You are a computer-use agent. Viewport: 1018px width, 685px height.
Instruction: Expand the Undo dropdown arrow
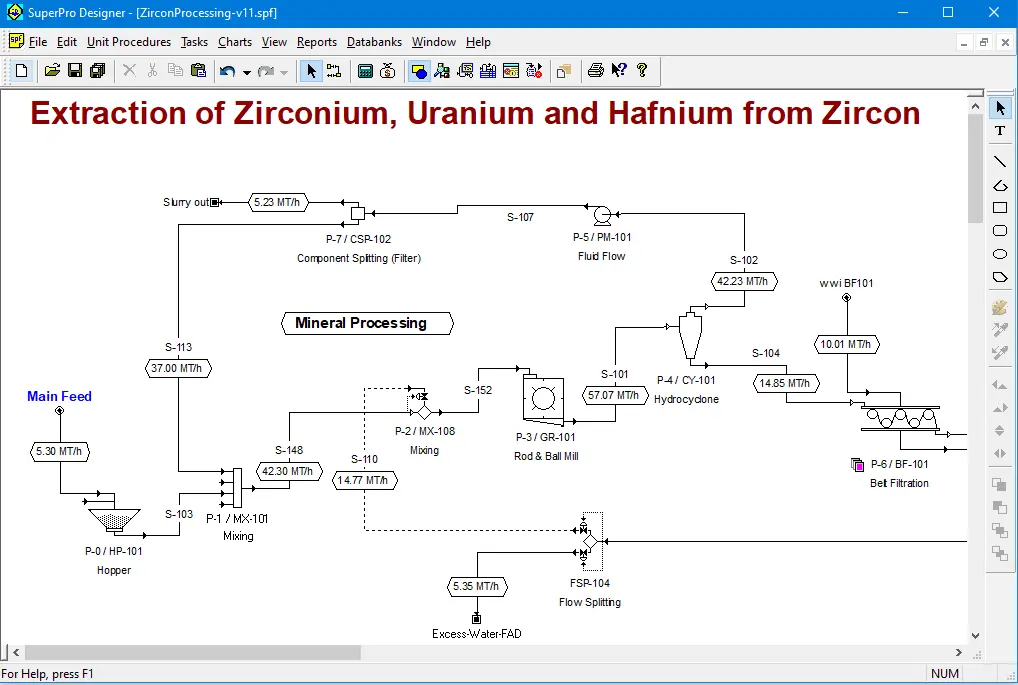pos(246,72)
